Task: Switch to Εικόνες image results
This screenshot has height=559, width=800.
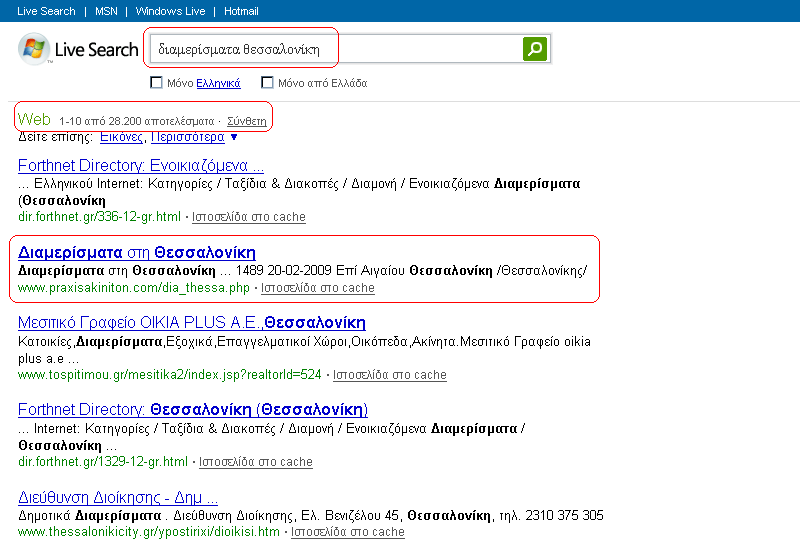Action: (122, 137)
